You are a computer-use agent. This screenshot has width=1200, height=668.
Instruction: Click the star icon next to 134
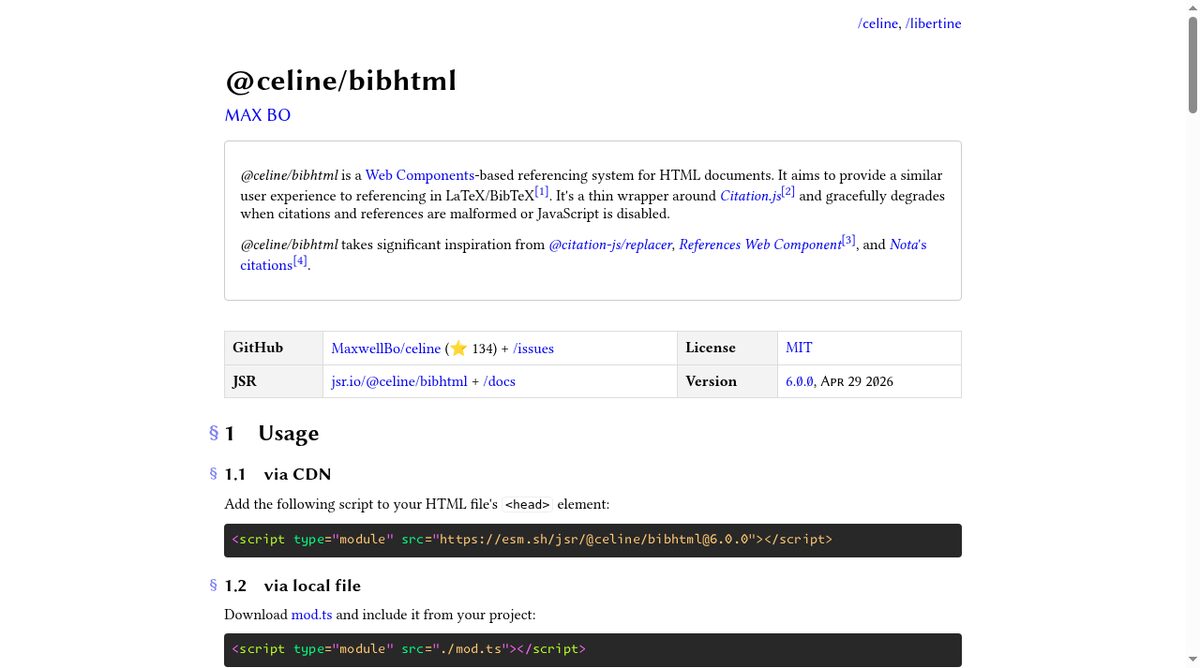point(458,348)
